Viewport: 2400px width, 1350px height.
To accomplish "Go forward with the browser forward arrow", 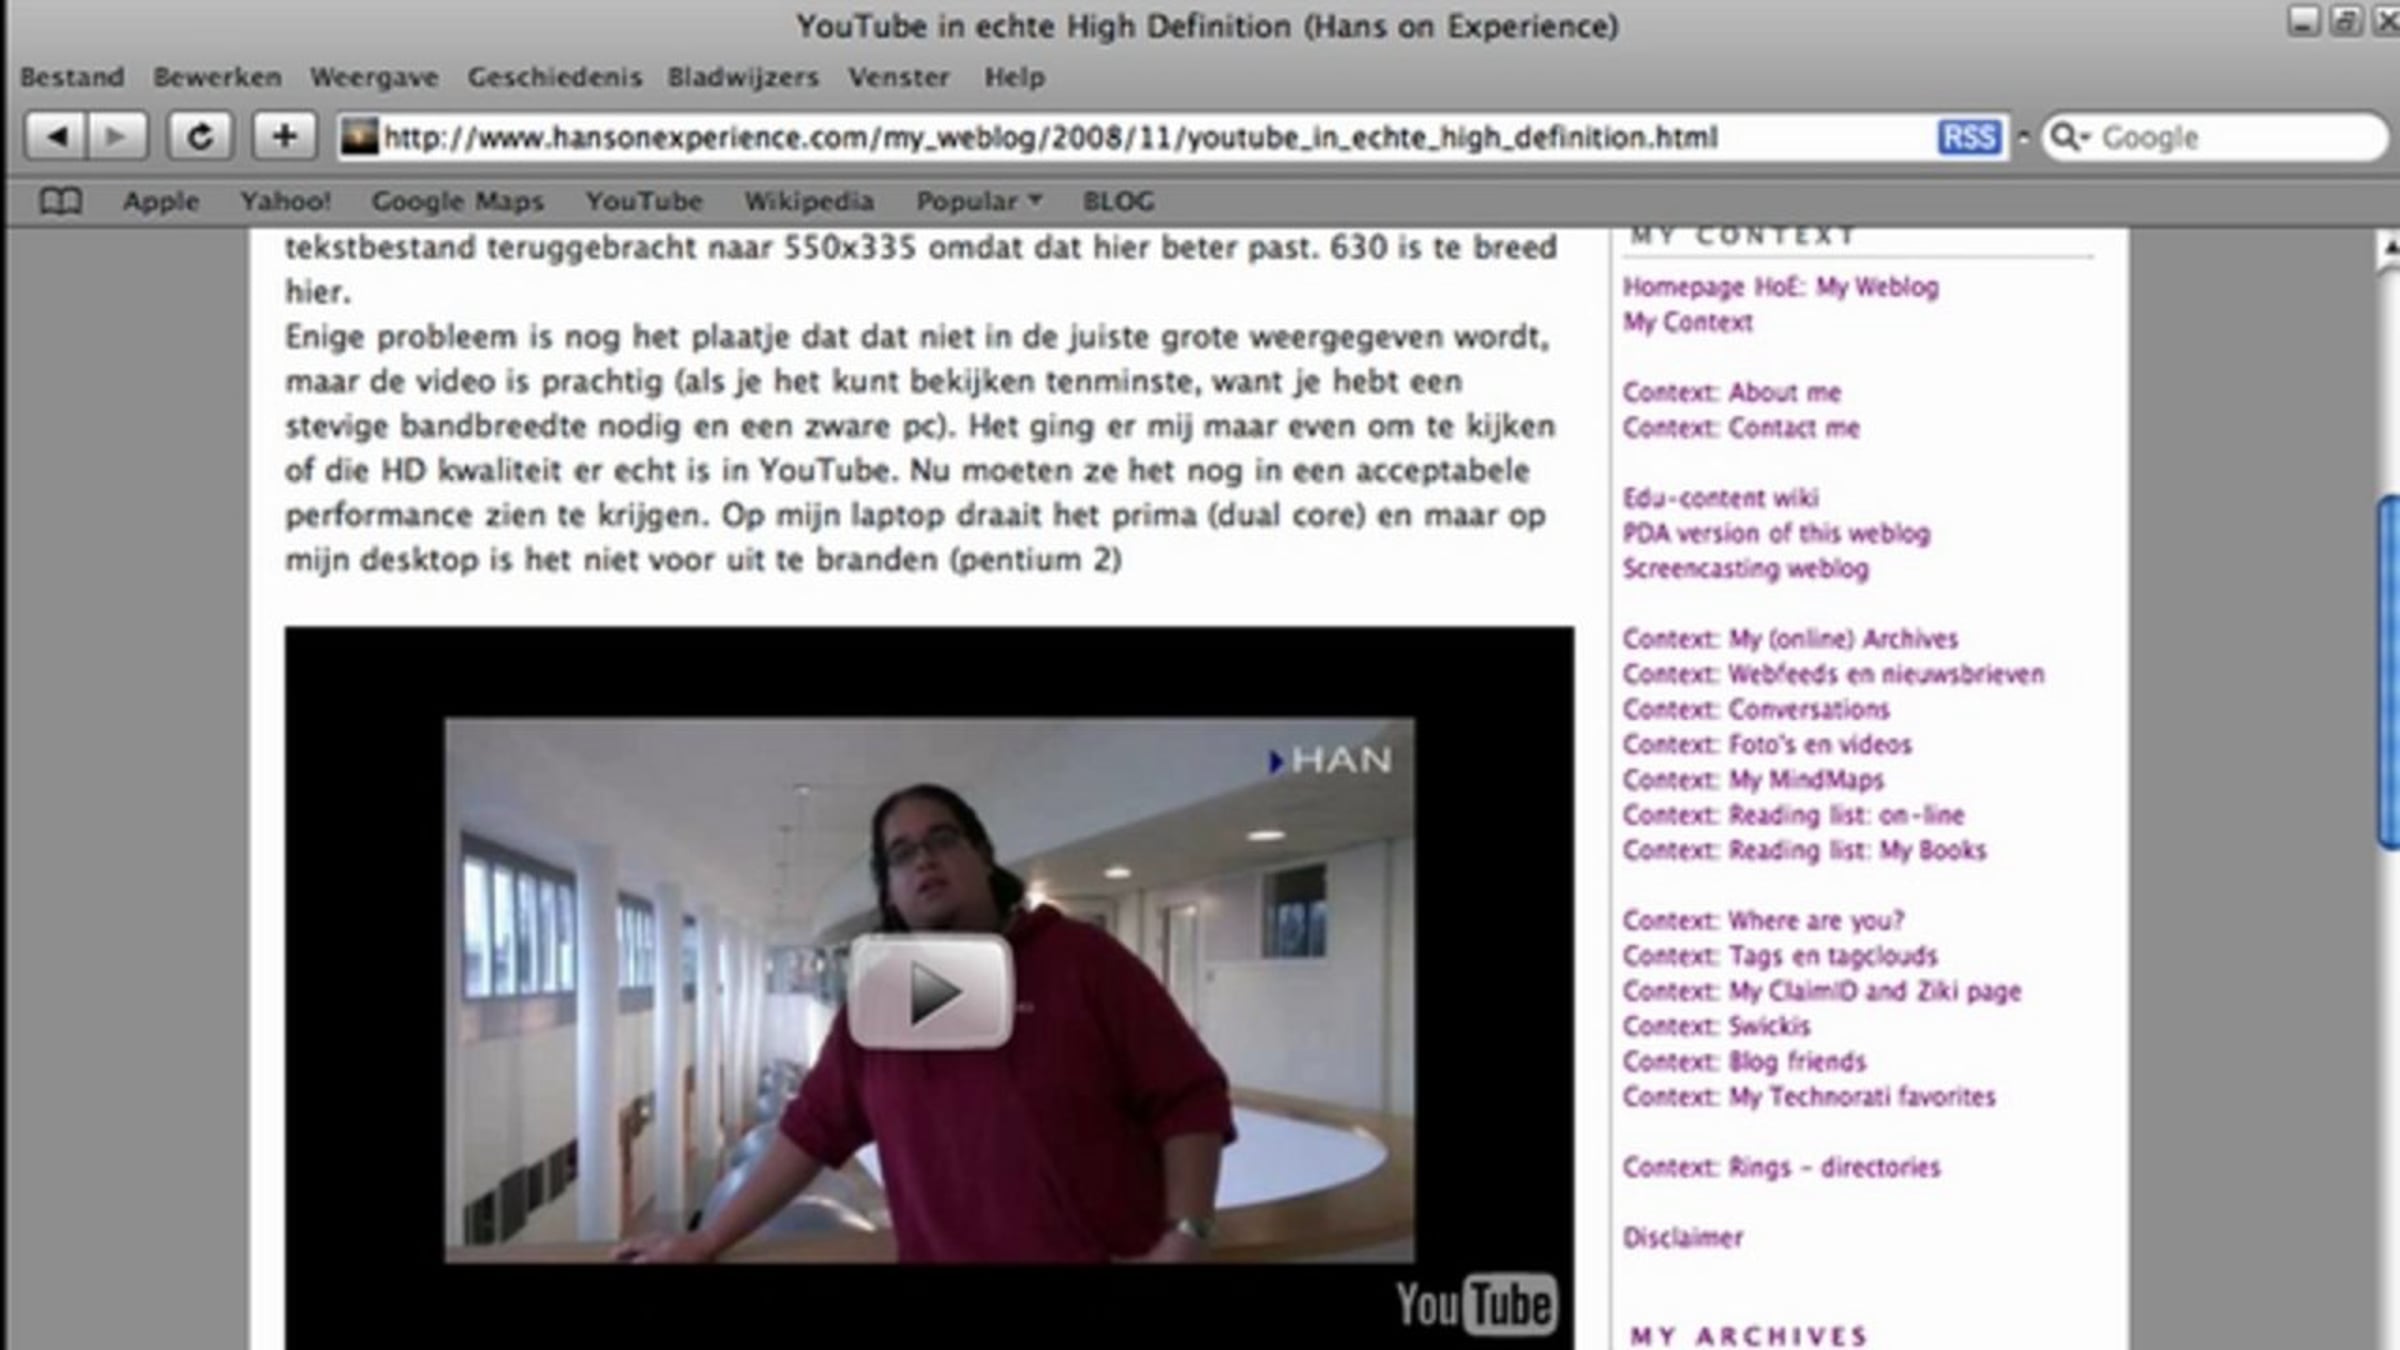I will (118, 136).
